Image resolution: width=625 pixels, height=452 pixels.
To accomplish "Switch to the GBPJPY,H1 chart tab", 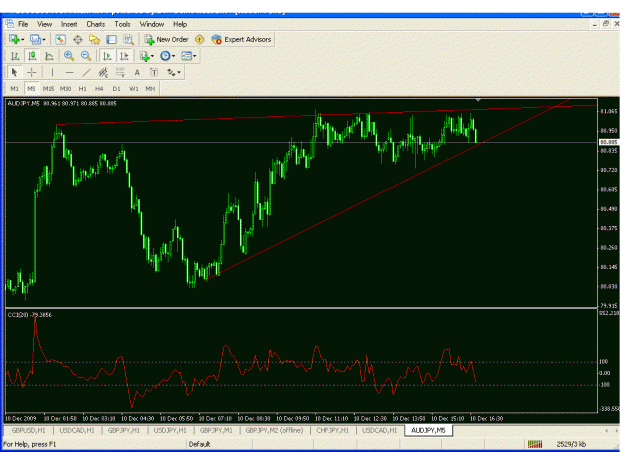I will (124, 430).
